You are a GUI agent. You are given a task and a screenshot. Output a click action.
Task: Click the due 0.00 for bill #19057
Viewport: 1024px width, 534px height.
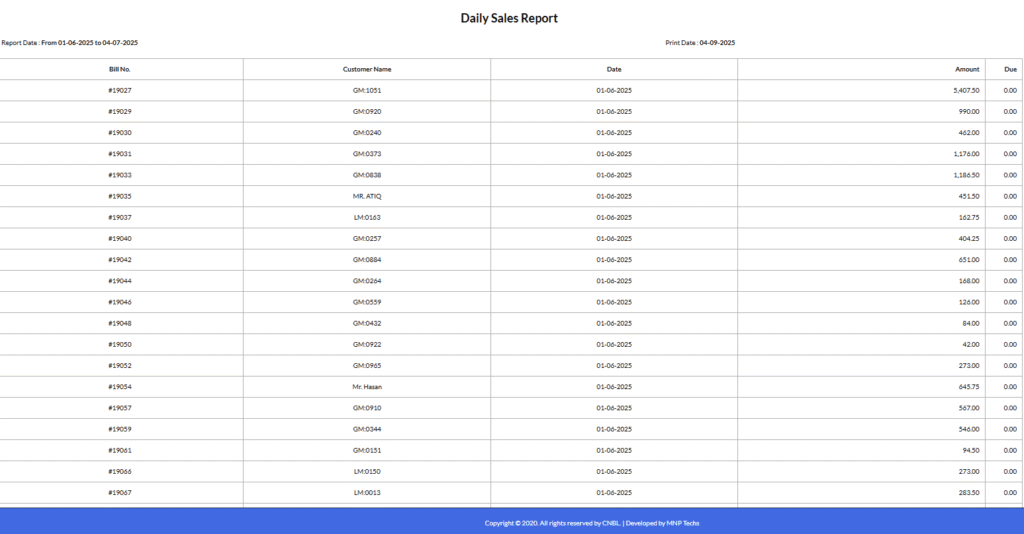pyautogui.click(x=1010, y=408)
